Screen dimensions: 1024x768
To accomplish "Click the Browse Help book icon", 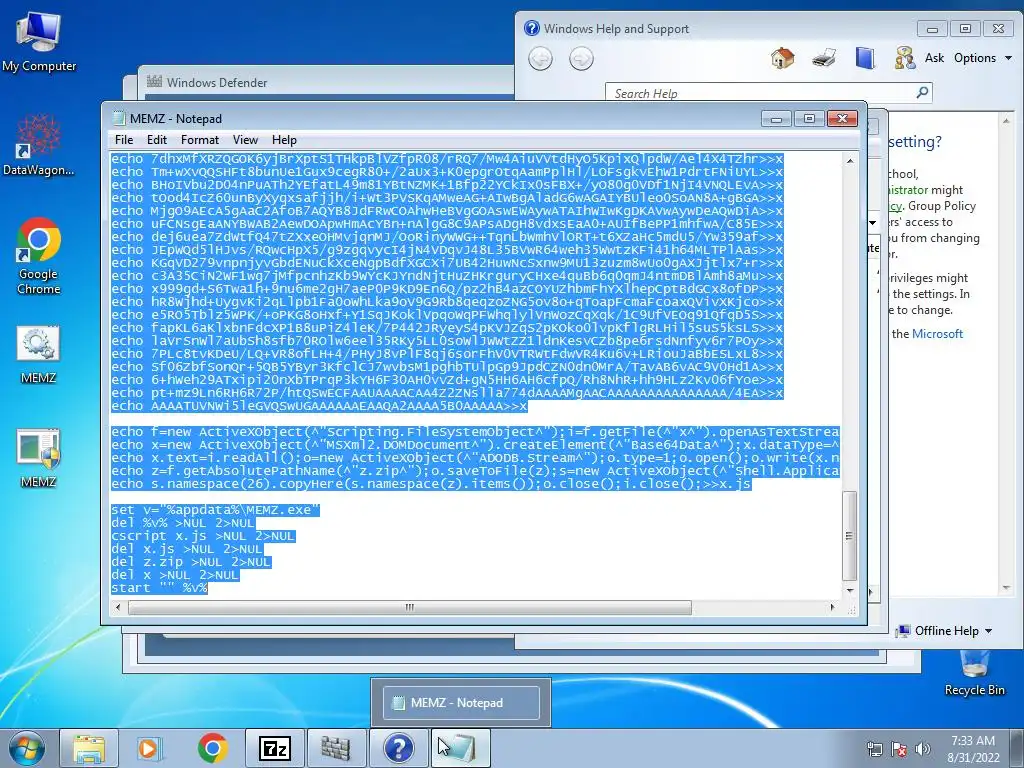I will point(865,58).
